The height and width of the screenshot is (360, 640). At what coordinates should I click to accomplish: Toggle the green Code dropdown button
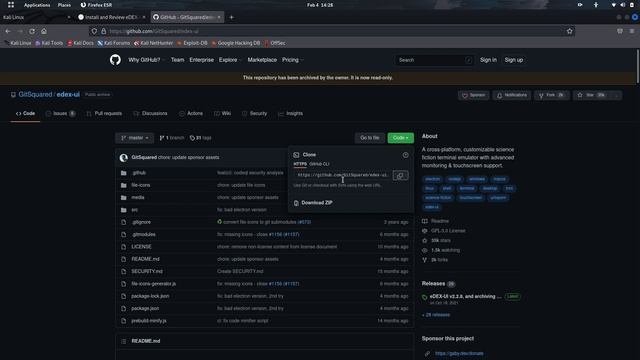coord(400,138)
